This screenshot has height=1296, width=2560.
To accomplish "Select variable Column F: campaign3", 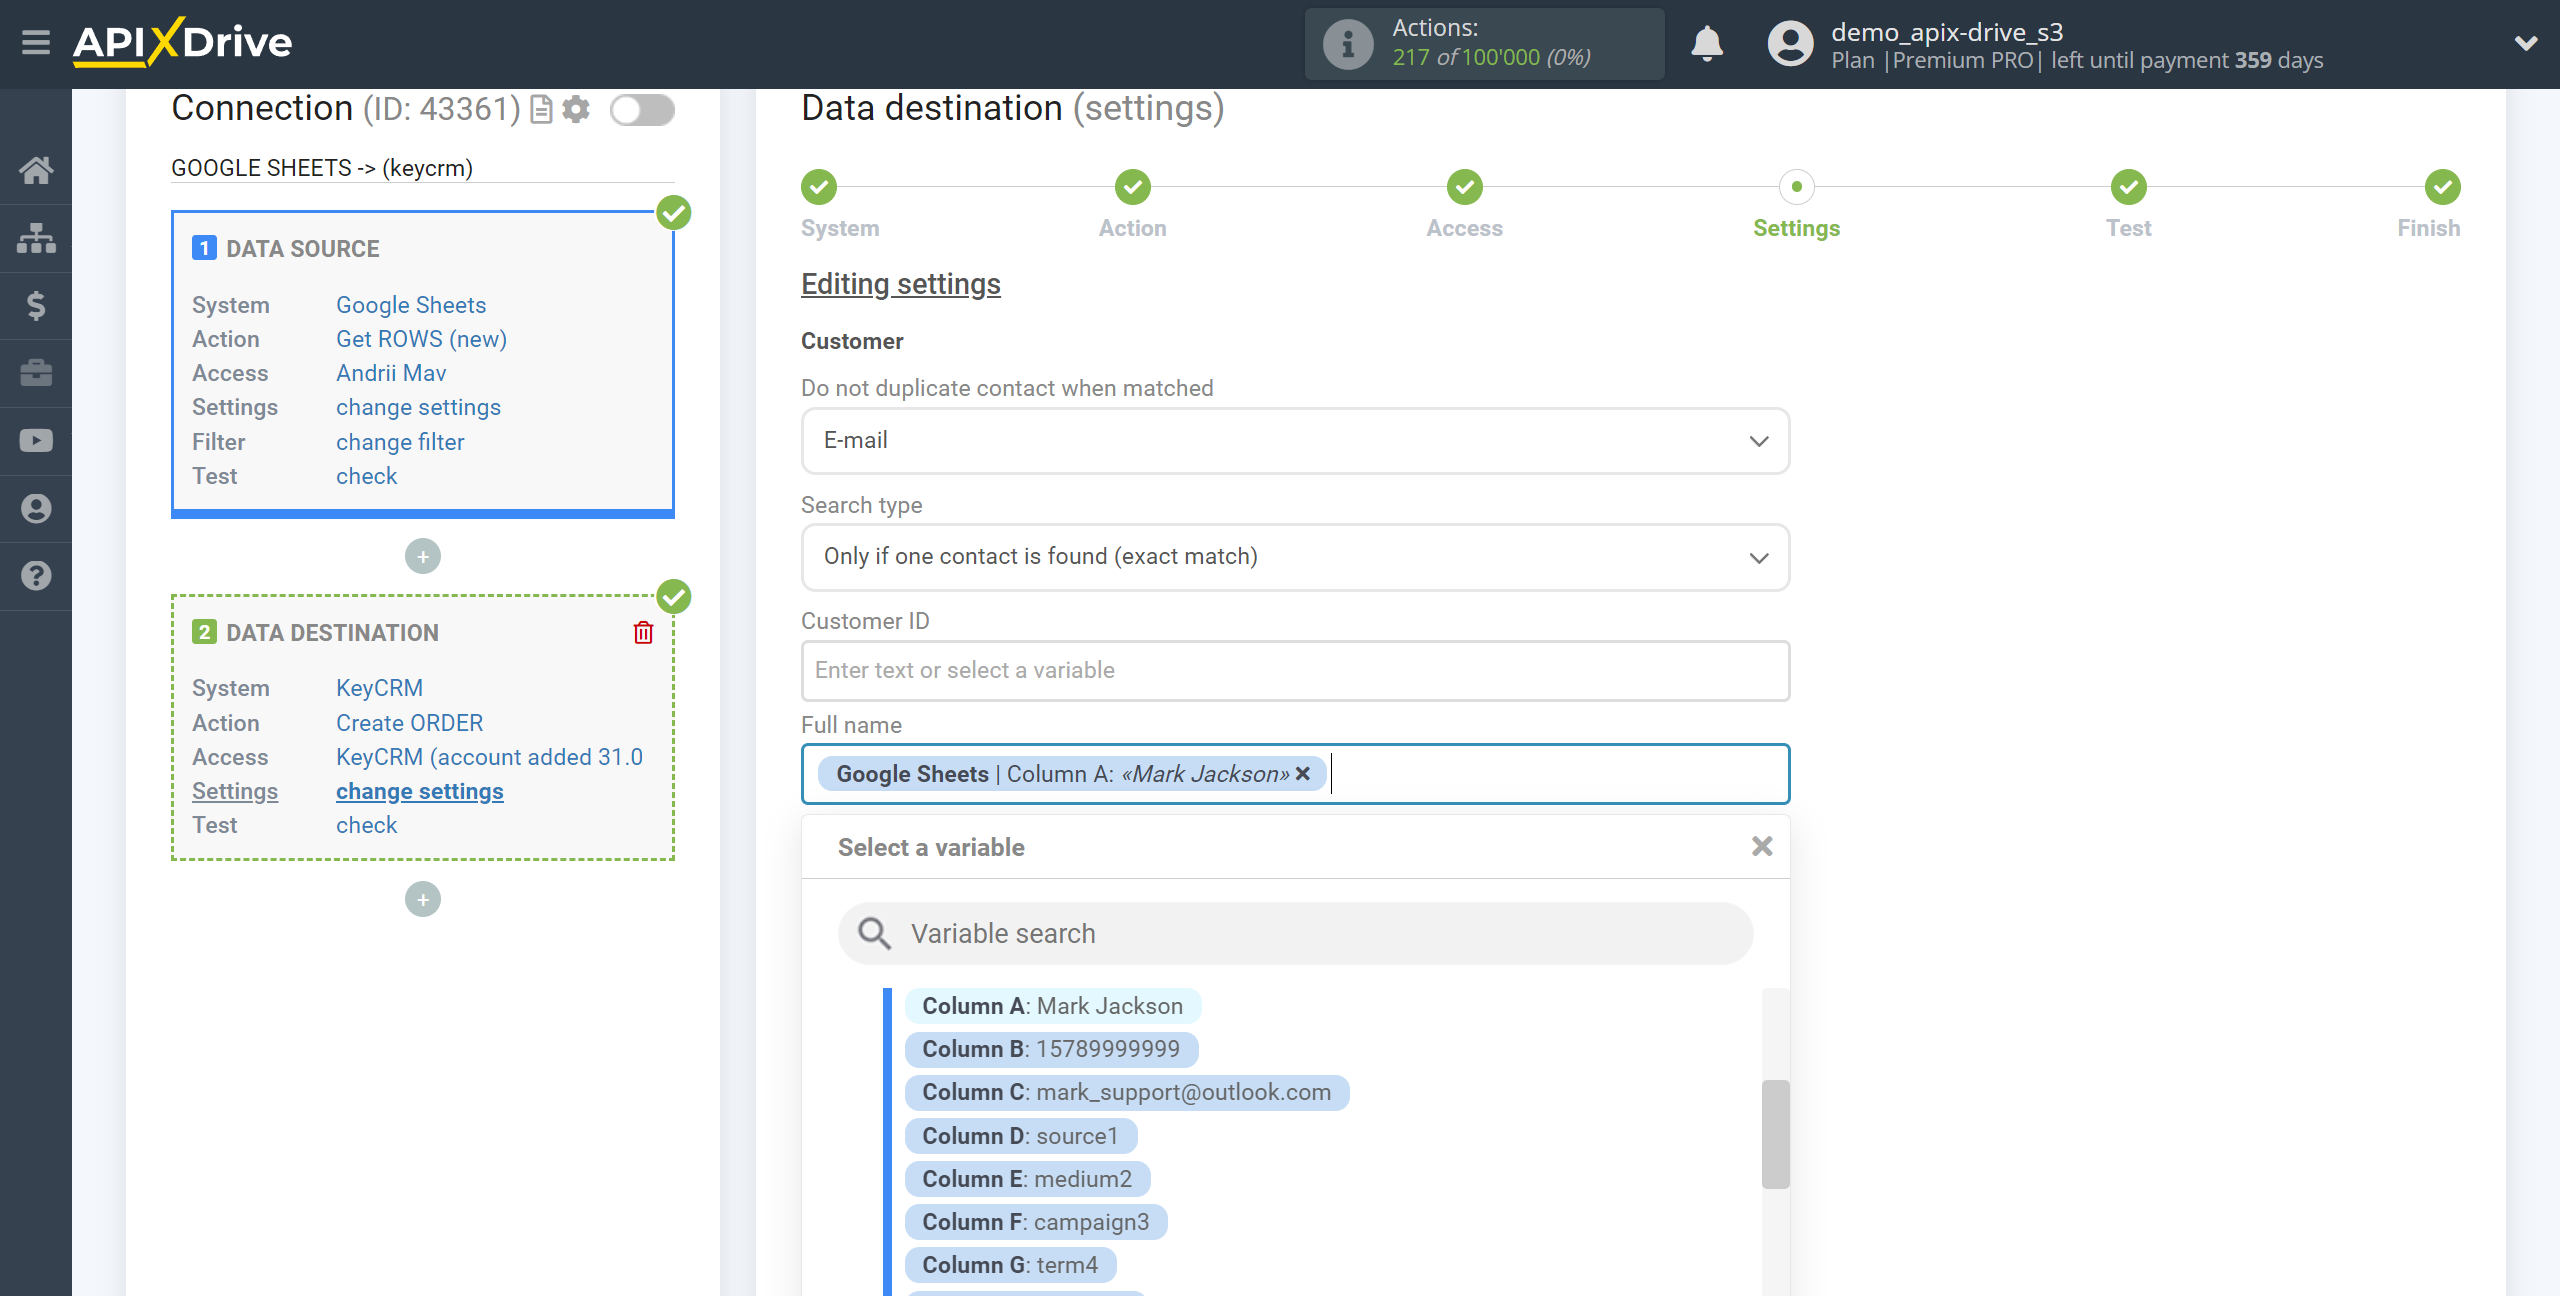I will (1036, 1222).
